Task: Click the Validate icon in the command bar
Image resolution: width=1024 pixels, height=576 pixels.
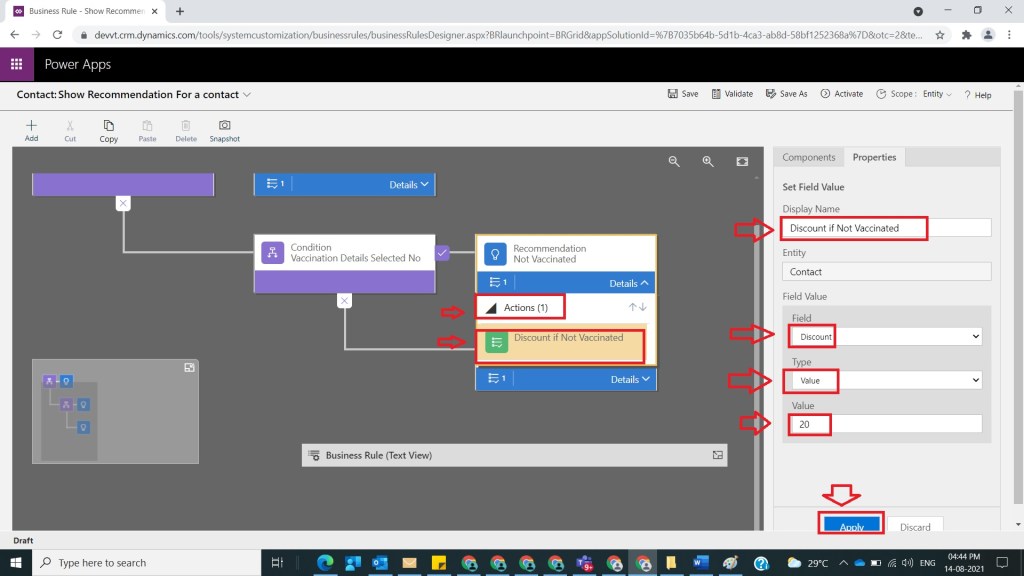Action: pyautogui.click(x=732, y=94)
